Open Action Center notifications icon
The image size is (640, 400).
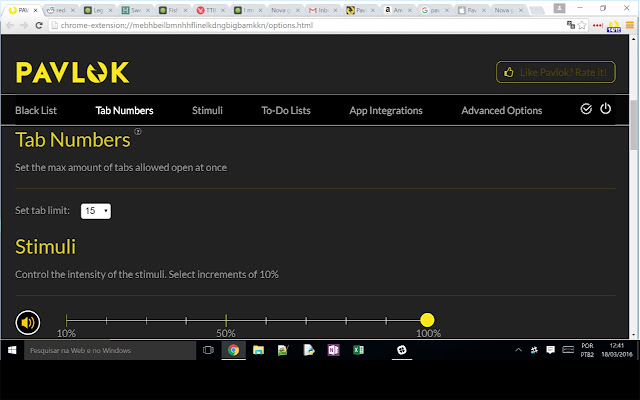pos(551,350)
